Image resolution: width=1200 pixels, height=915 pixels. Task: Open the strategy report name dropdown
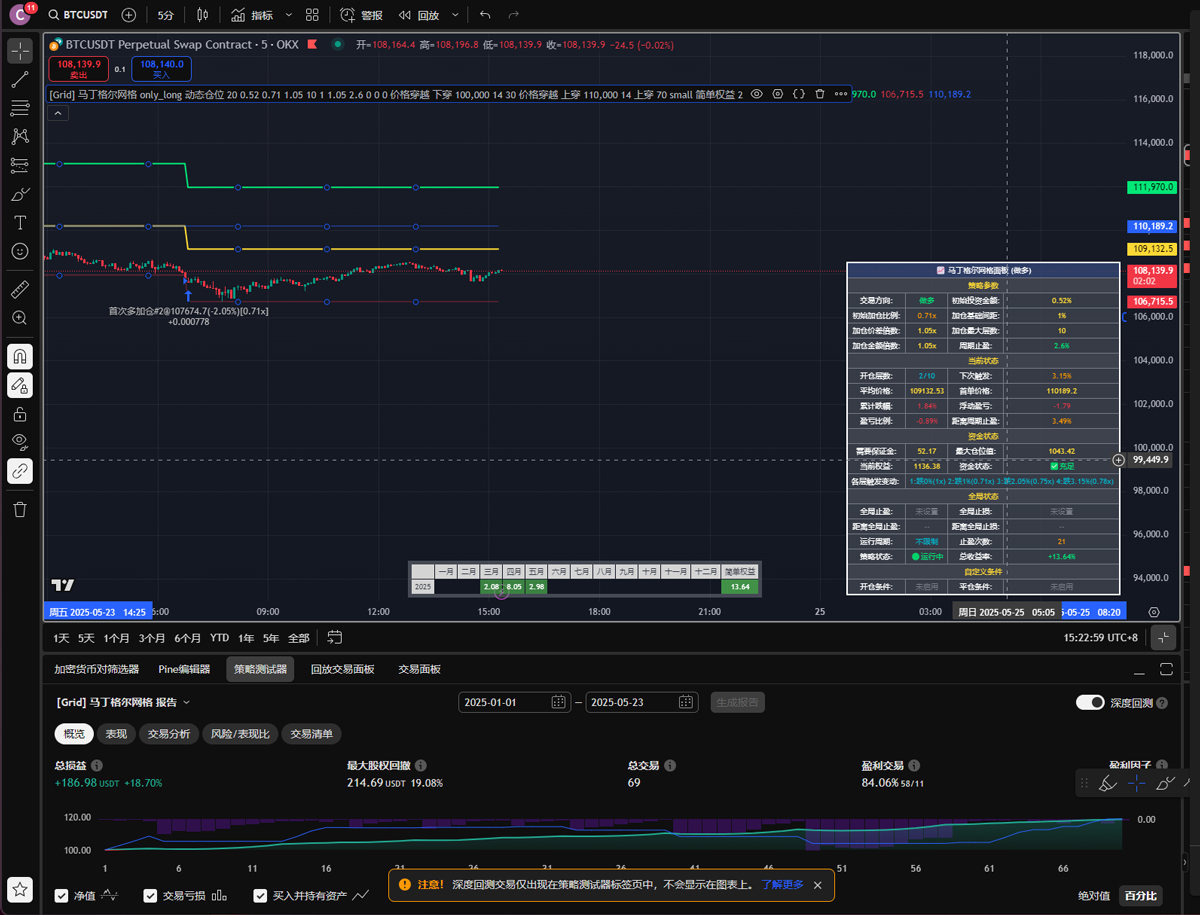186,703
